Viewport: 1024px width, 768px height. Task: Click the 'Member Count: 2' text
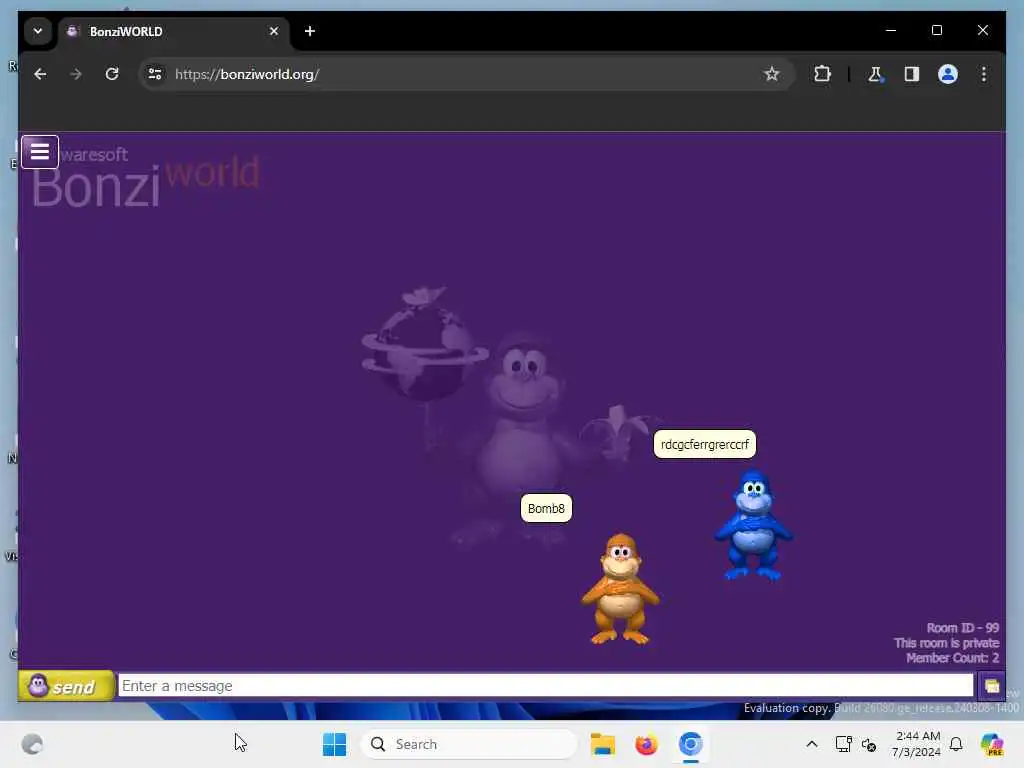click(x=952, y=658)
